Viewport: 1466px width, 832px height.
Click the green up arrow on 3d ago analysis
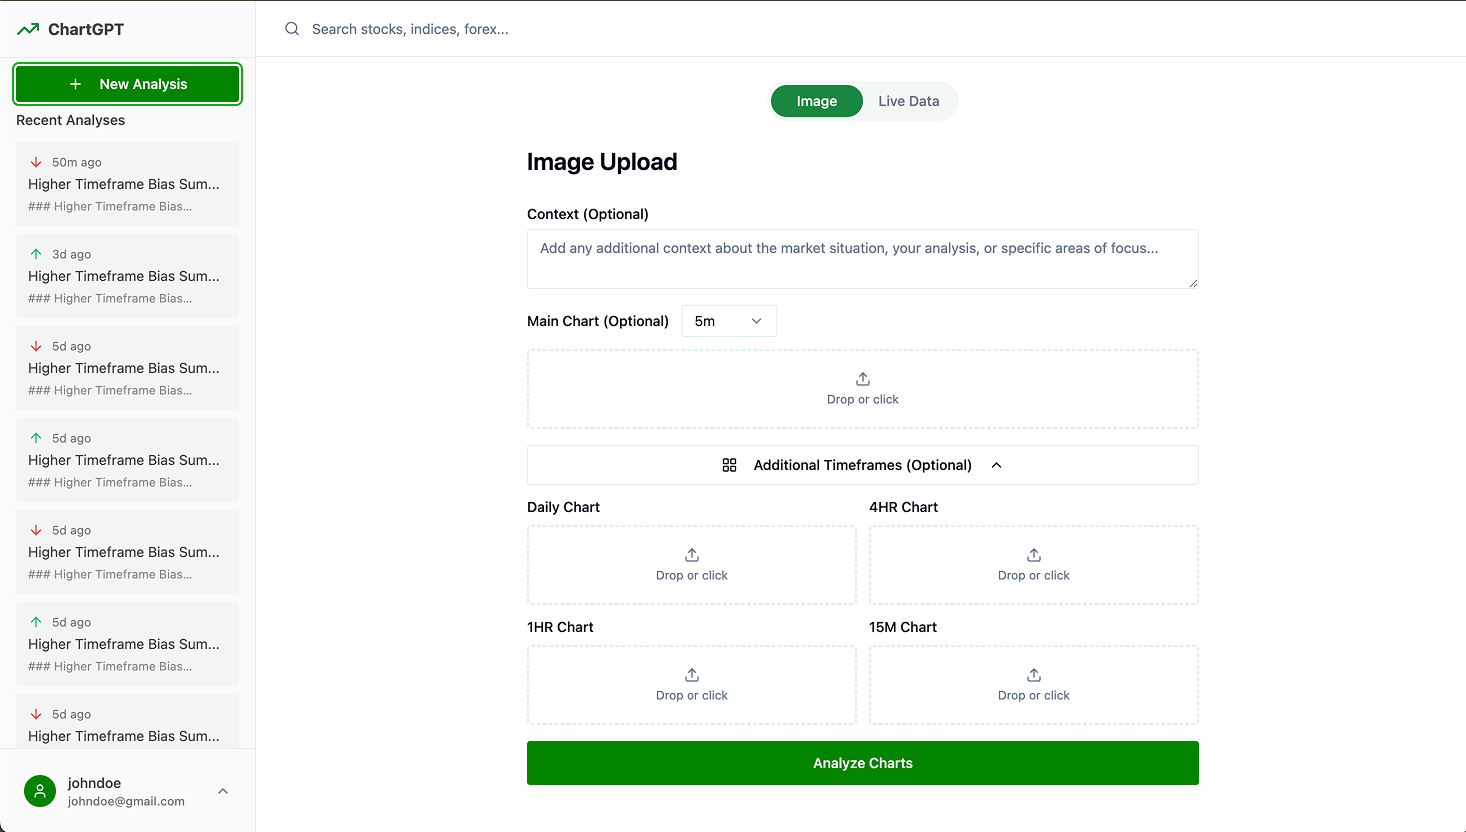(x=36, y=254)
